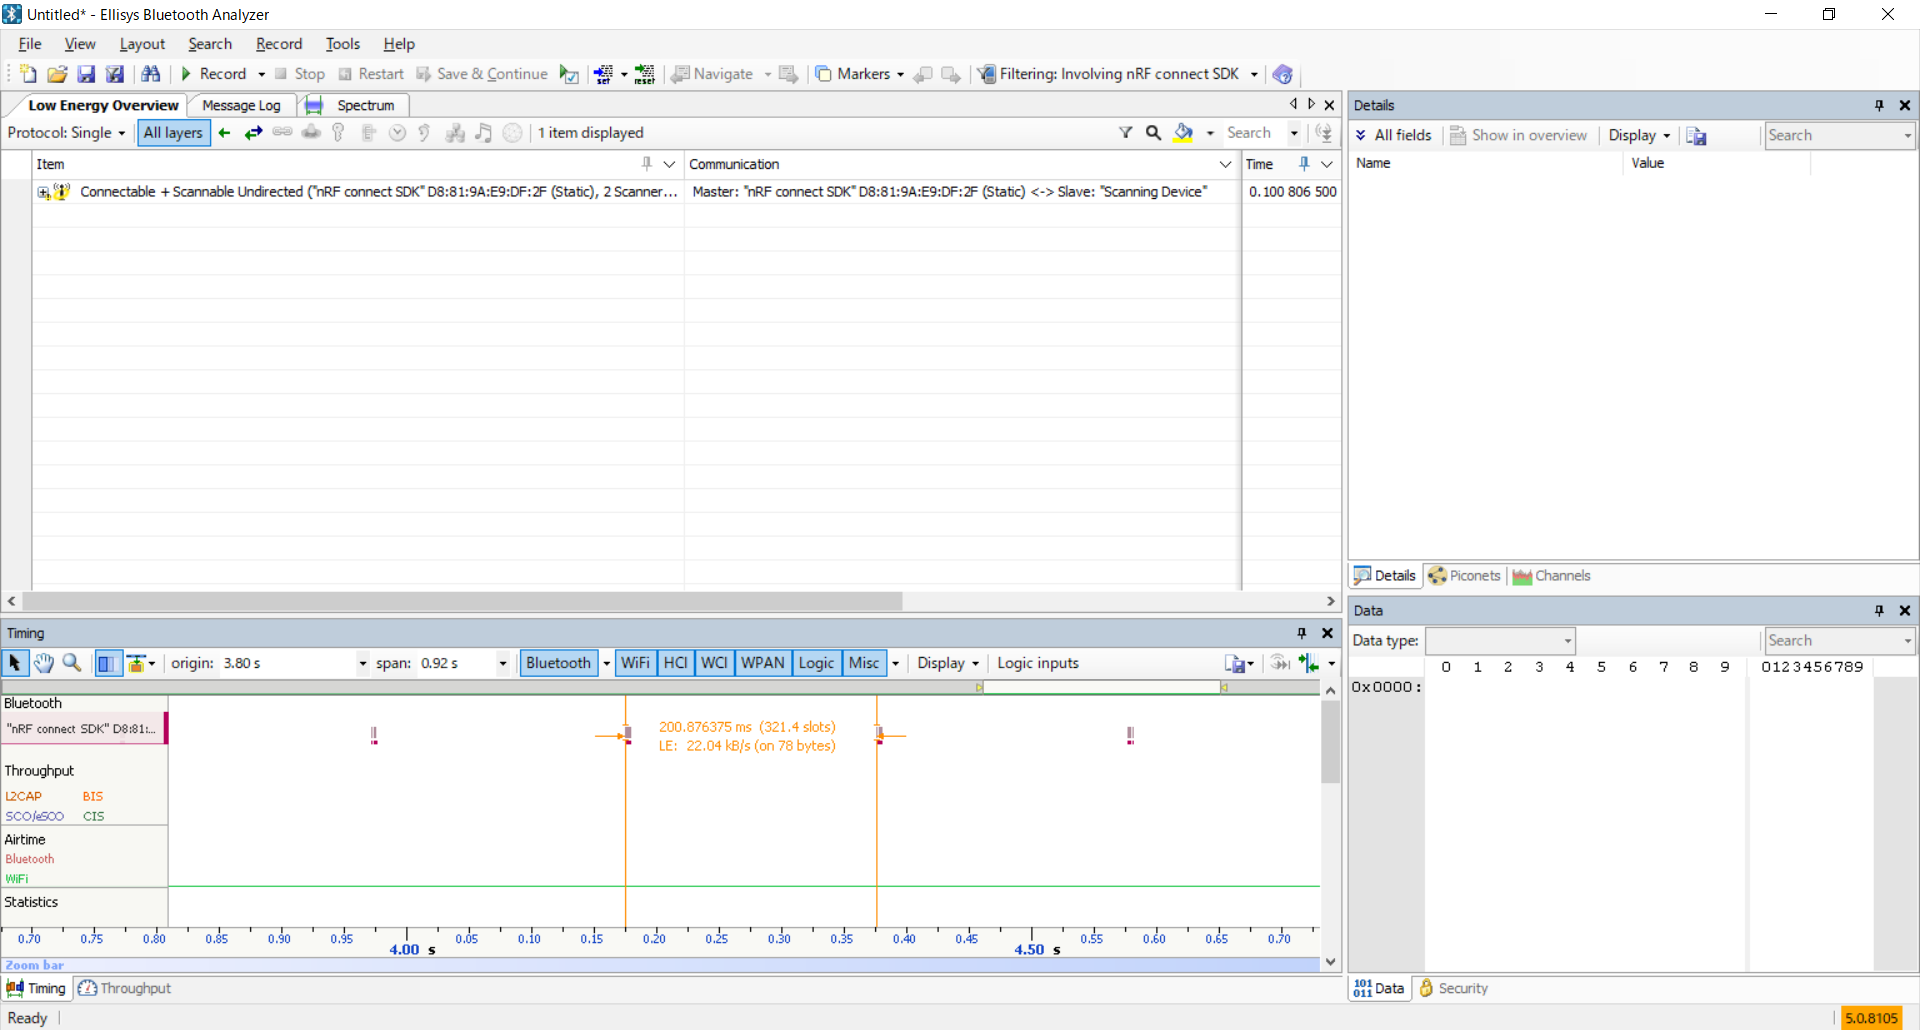Switch to the Channels tab
This screenshot has height=1030, width=1920.
1551,576
